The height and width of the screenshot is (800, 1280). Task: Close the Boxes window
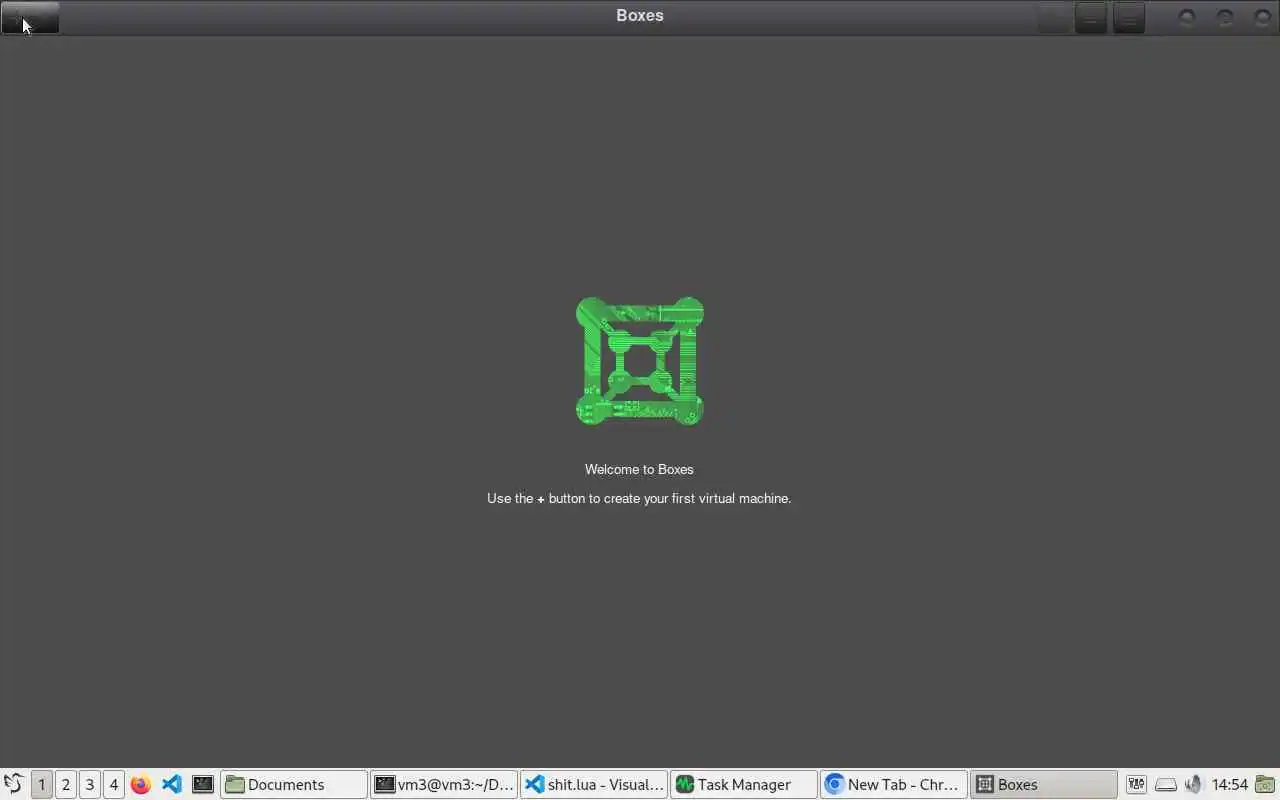(x=1263, y=17)
